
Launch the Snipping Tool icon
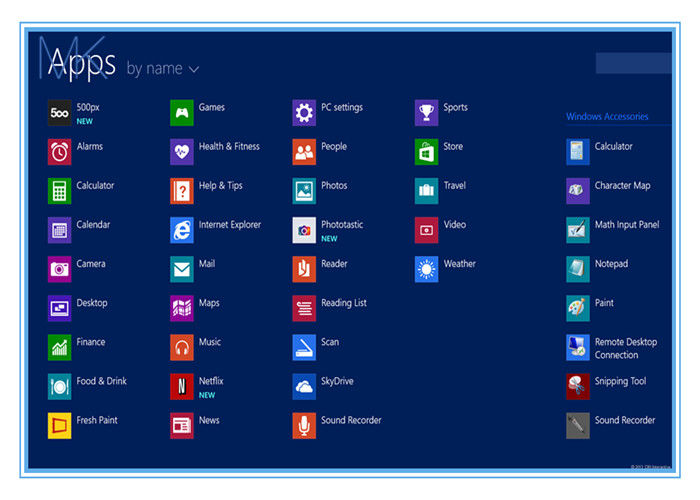pos(578,387)
